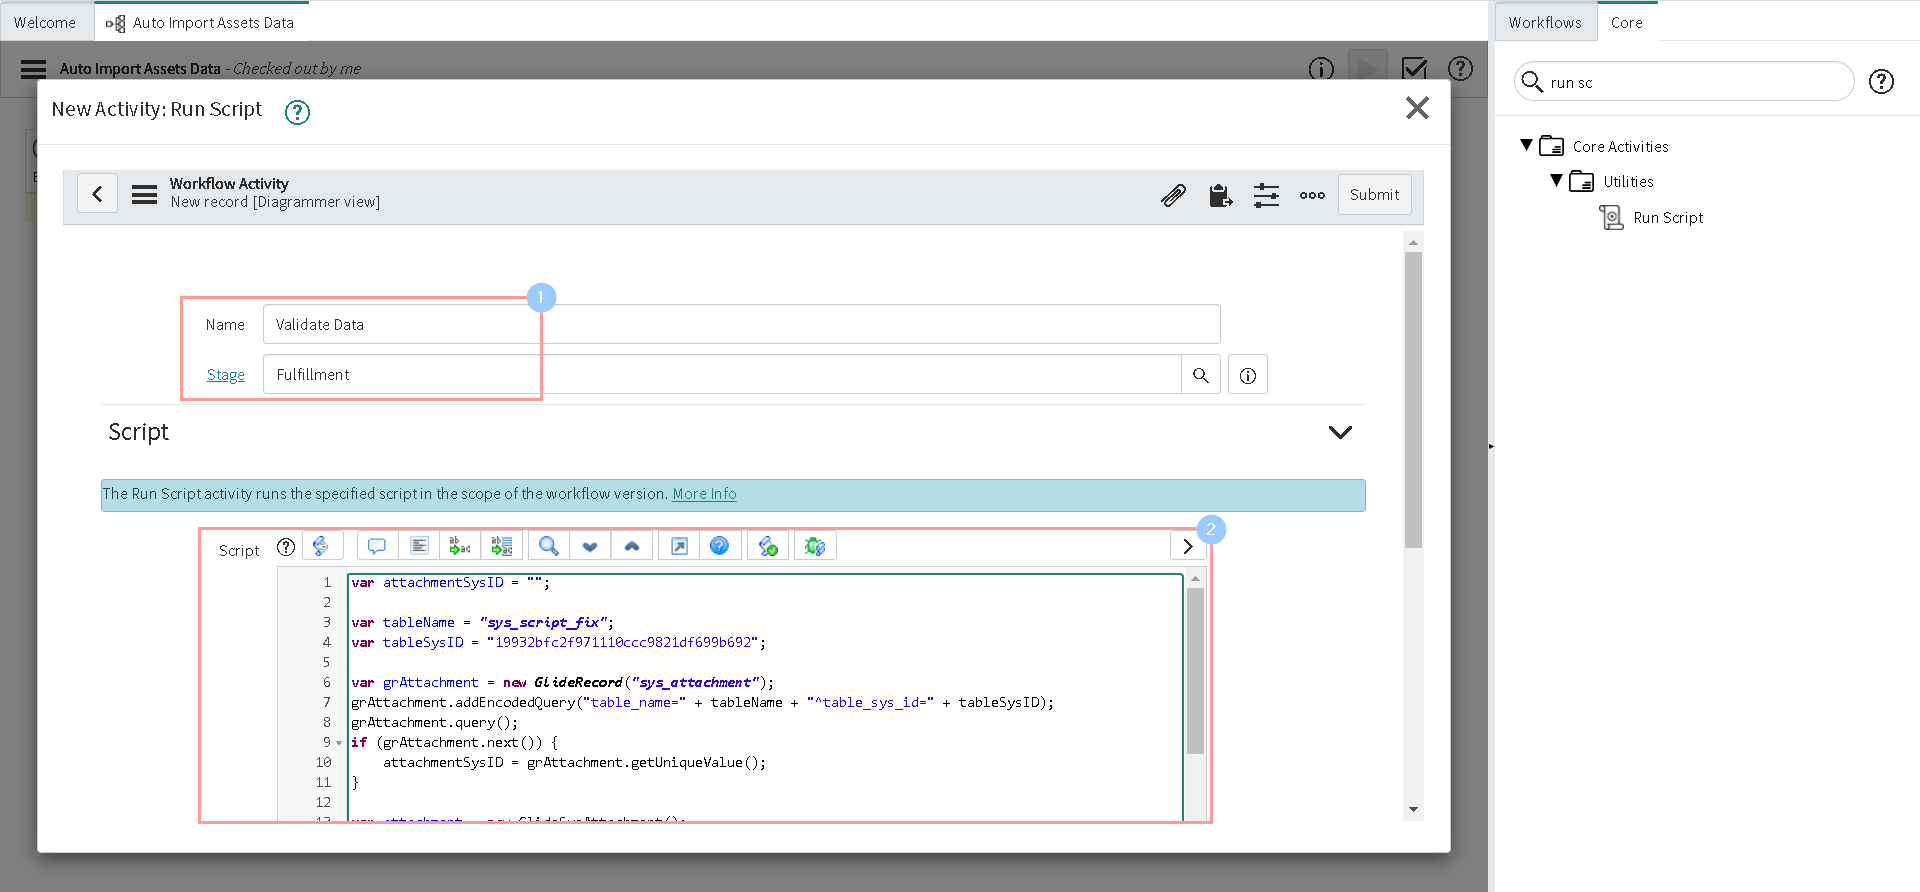Find previous occurrence up arrow
1920x892 pixels.
(x=632, y=546)
